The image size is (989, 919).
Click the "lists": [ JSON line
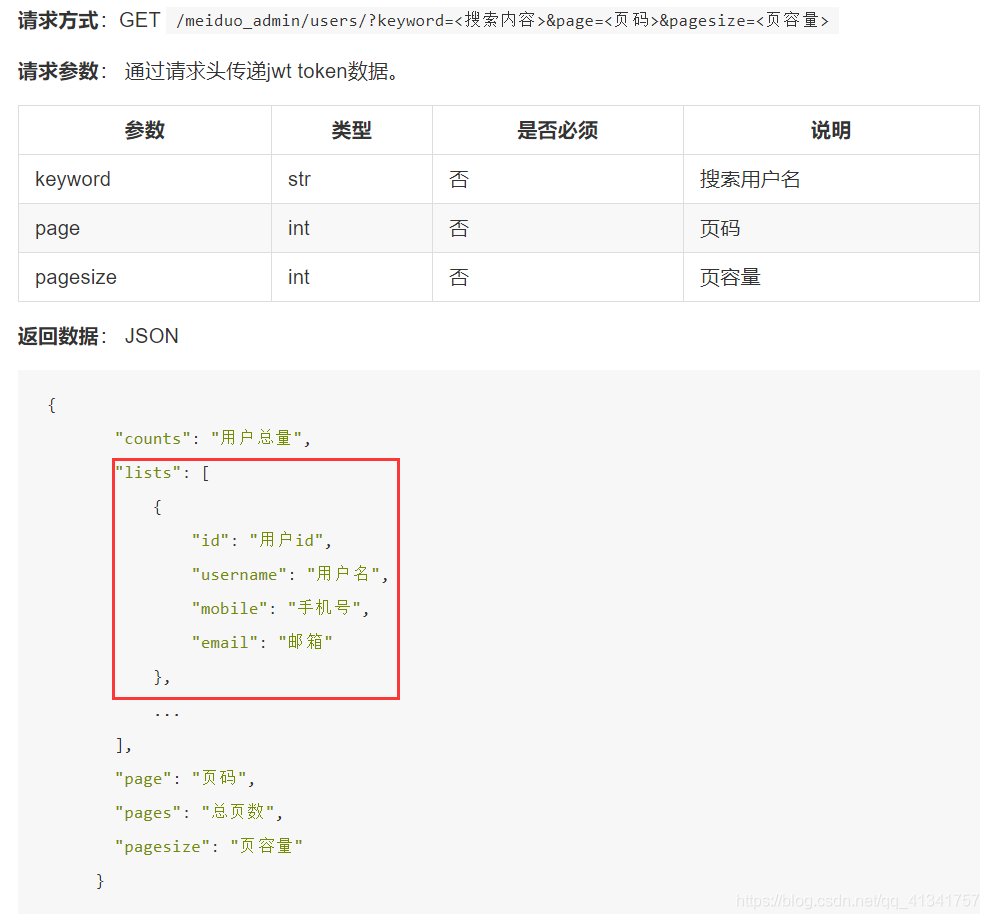pos(162,472)
